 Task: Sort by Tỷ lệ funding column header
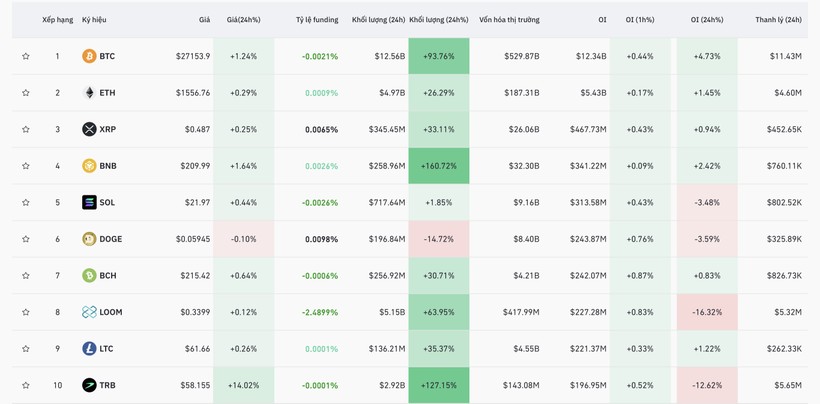click(x=316, y=20)
